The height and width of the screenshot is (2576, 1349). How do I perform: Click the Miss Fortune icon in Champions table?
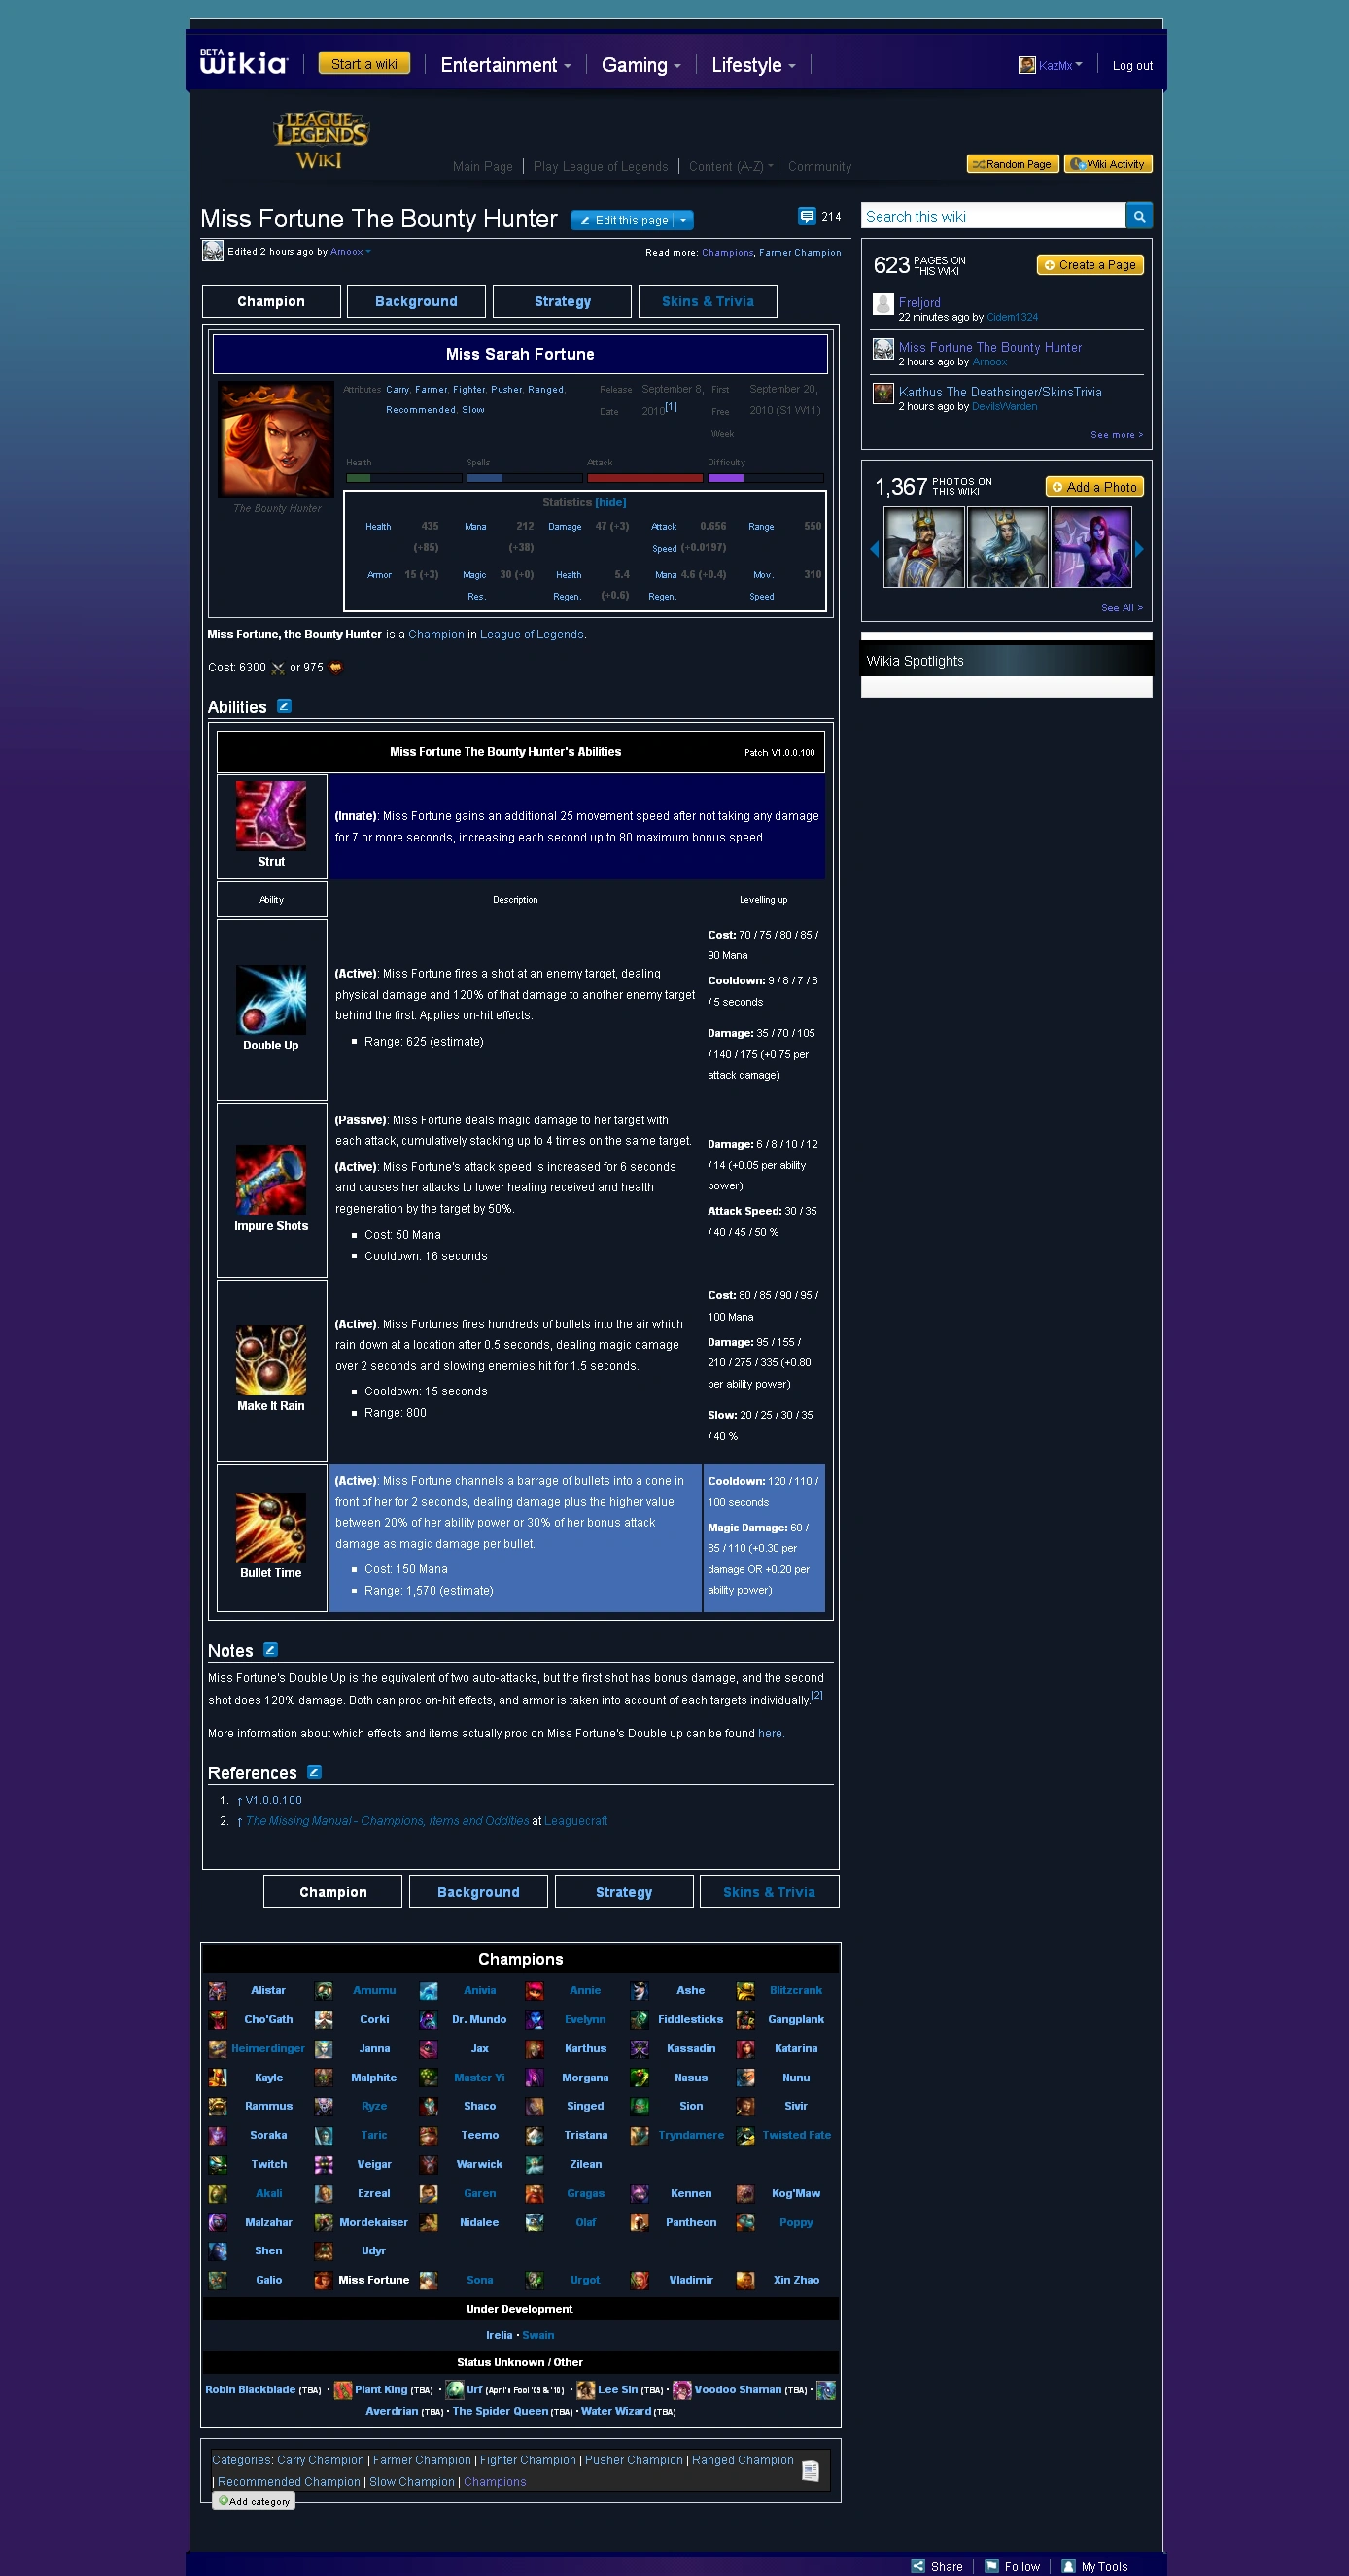[323, 2281]
